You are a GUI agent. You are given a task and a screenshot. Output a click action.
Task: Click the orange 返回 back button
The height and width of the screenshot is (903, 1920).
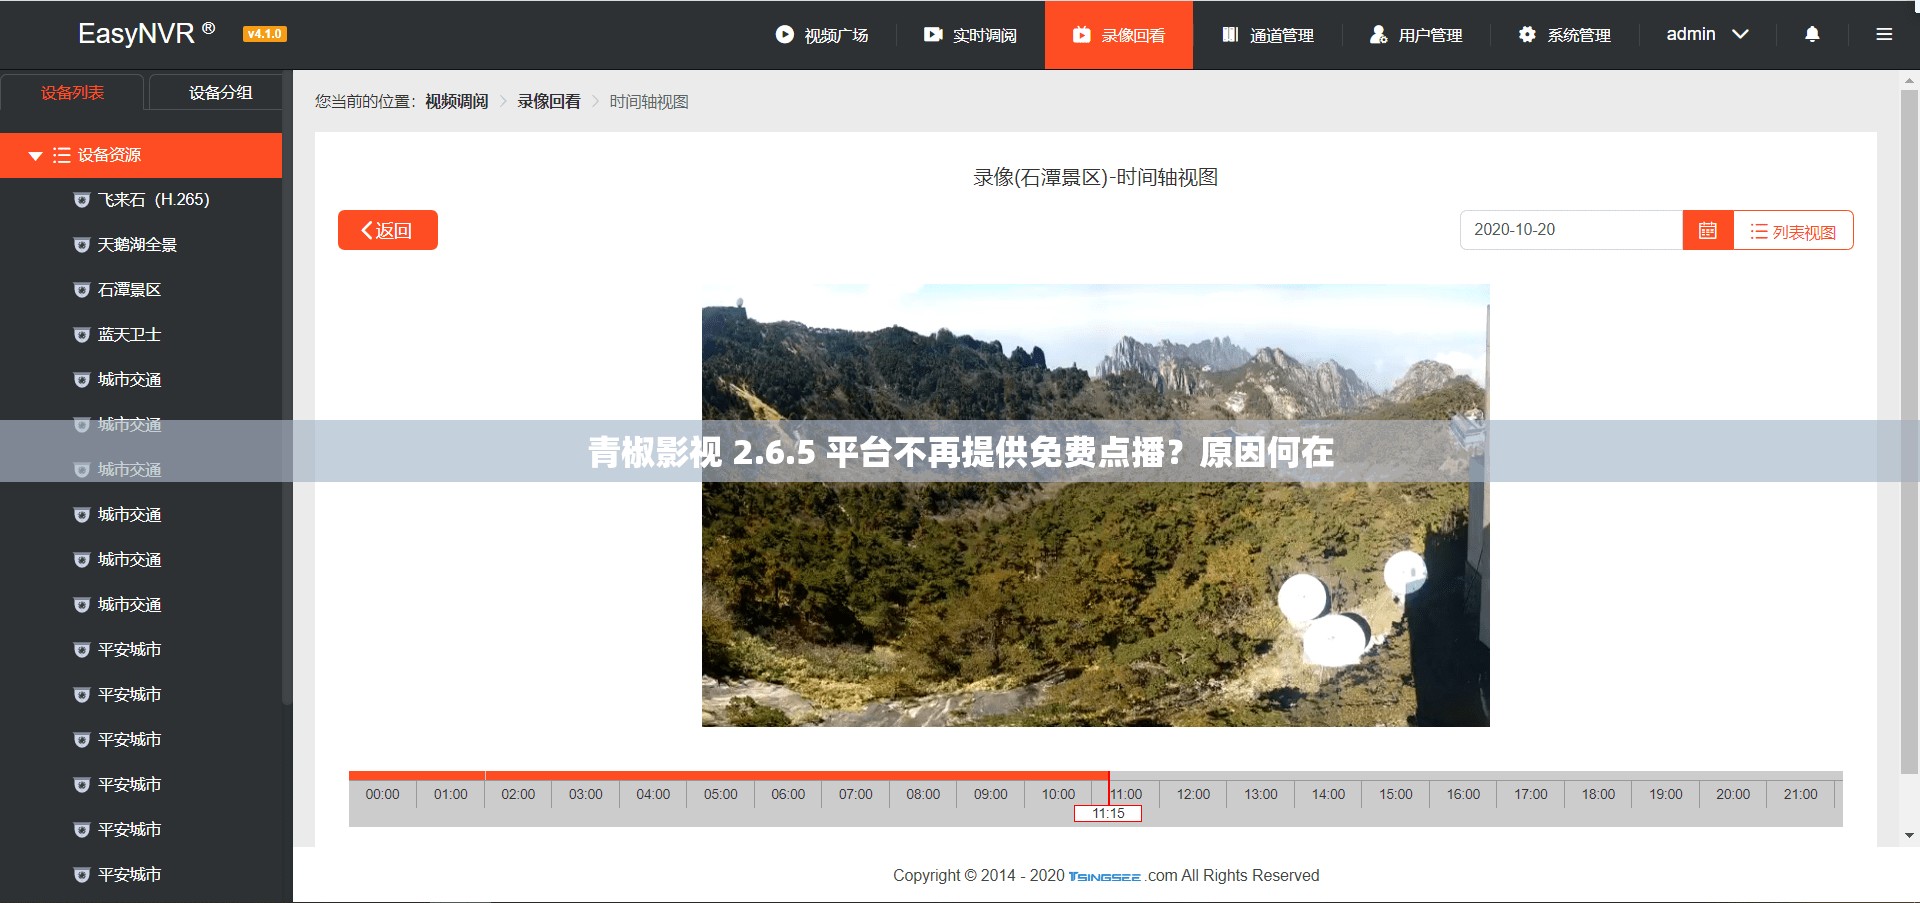(388, 230)
